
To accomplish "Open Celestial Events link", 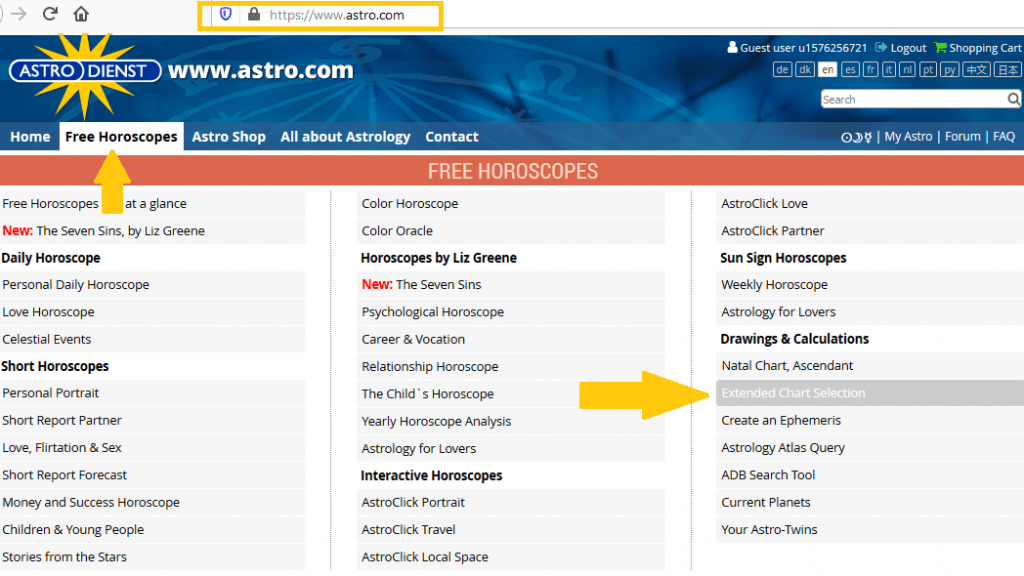I will (153, 340).
